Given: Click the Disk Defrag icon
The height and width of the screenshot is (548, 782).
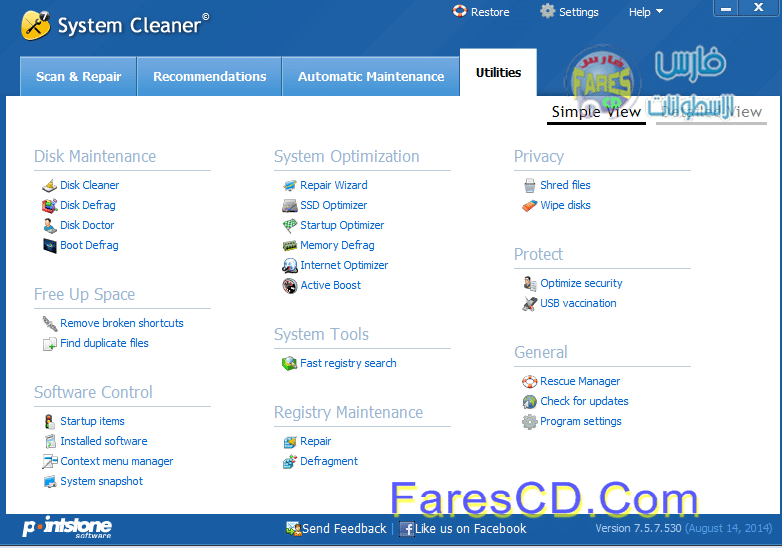Looking at the screenshot, I should tap(49, 205).
